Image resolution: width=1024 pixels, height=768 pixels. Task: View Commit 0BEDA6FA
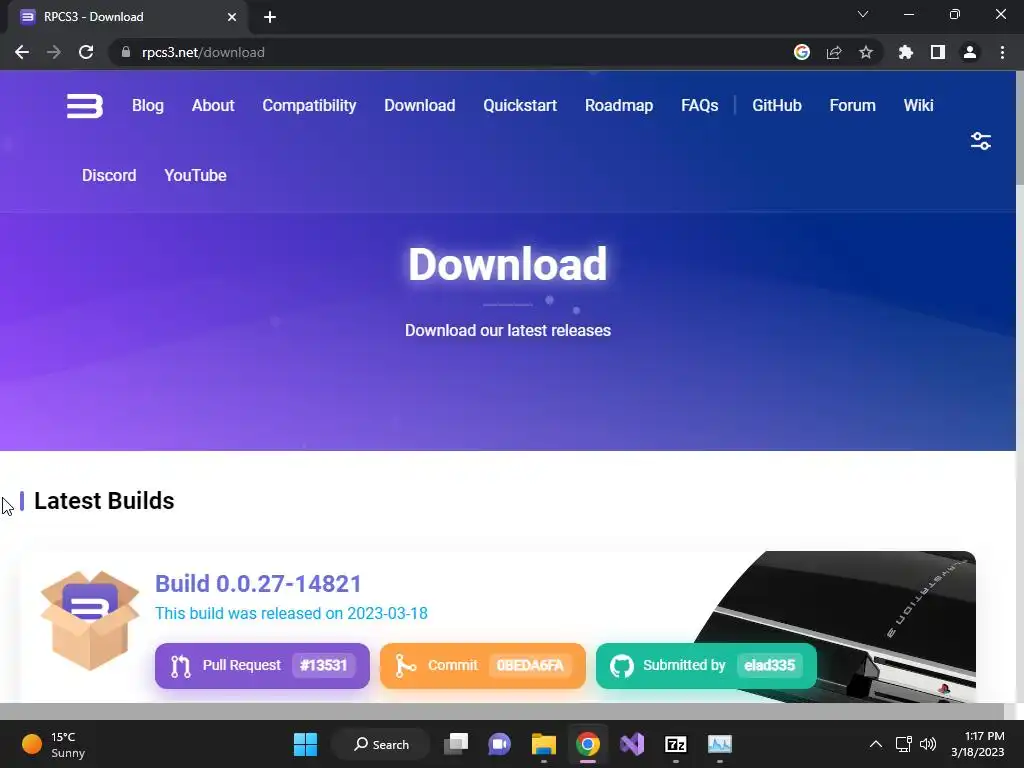coord(483,665)
